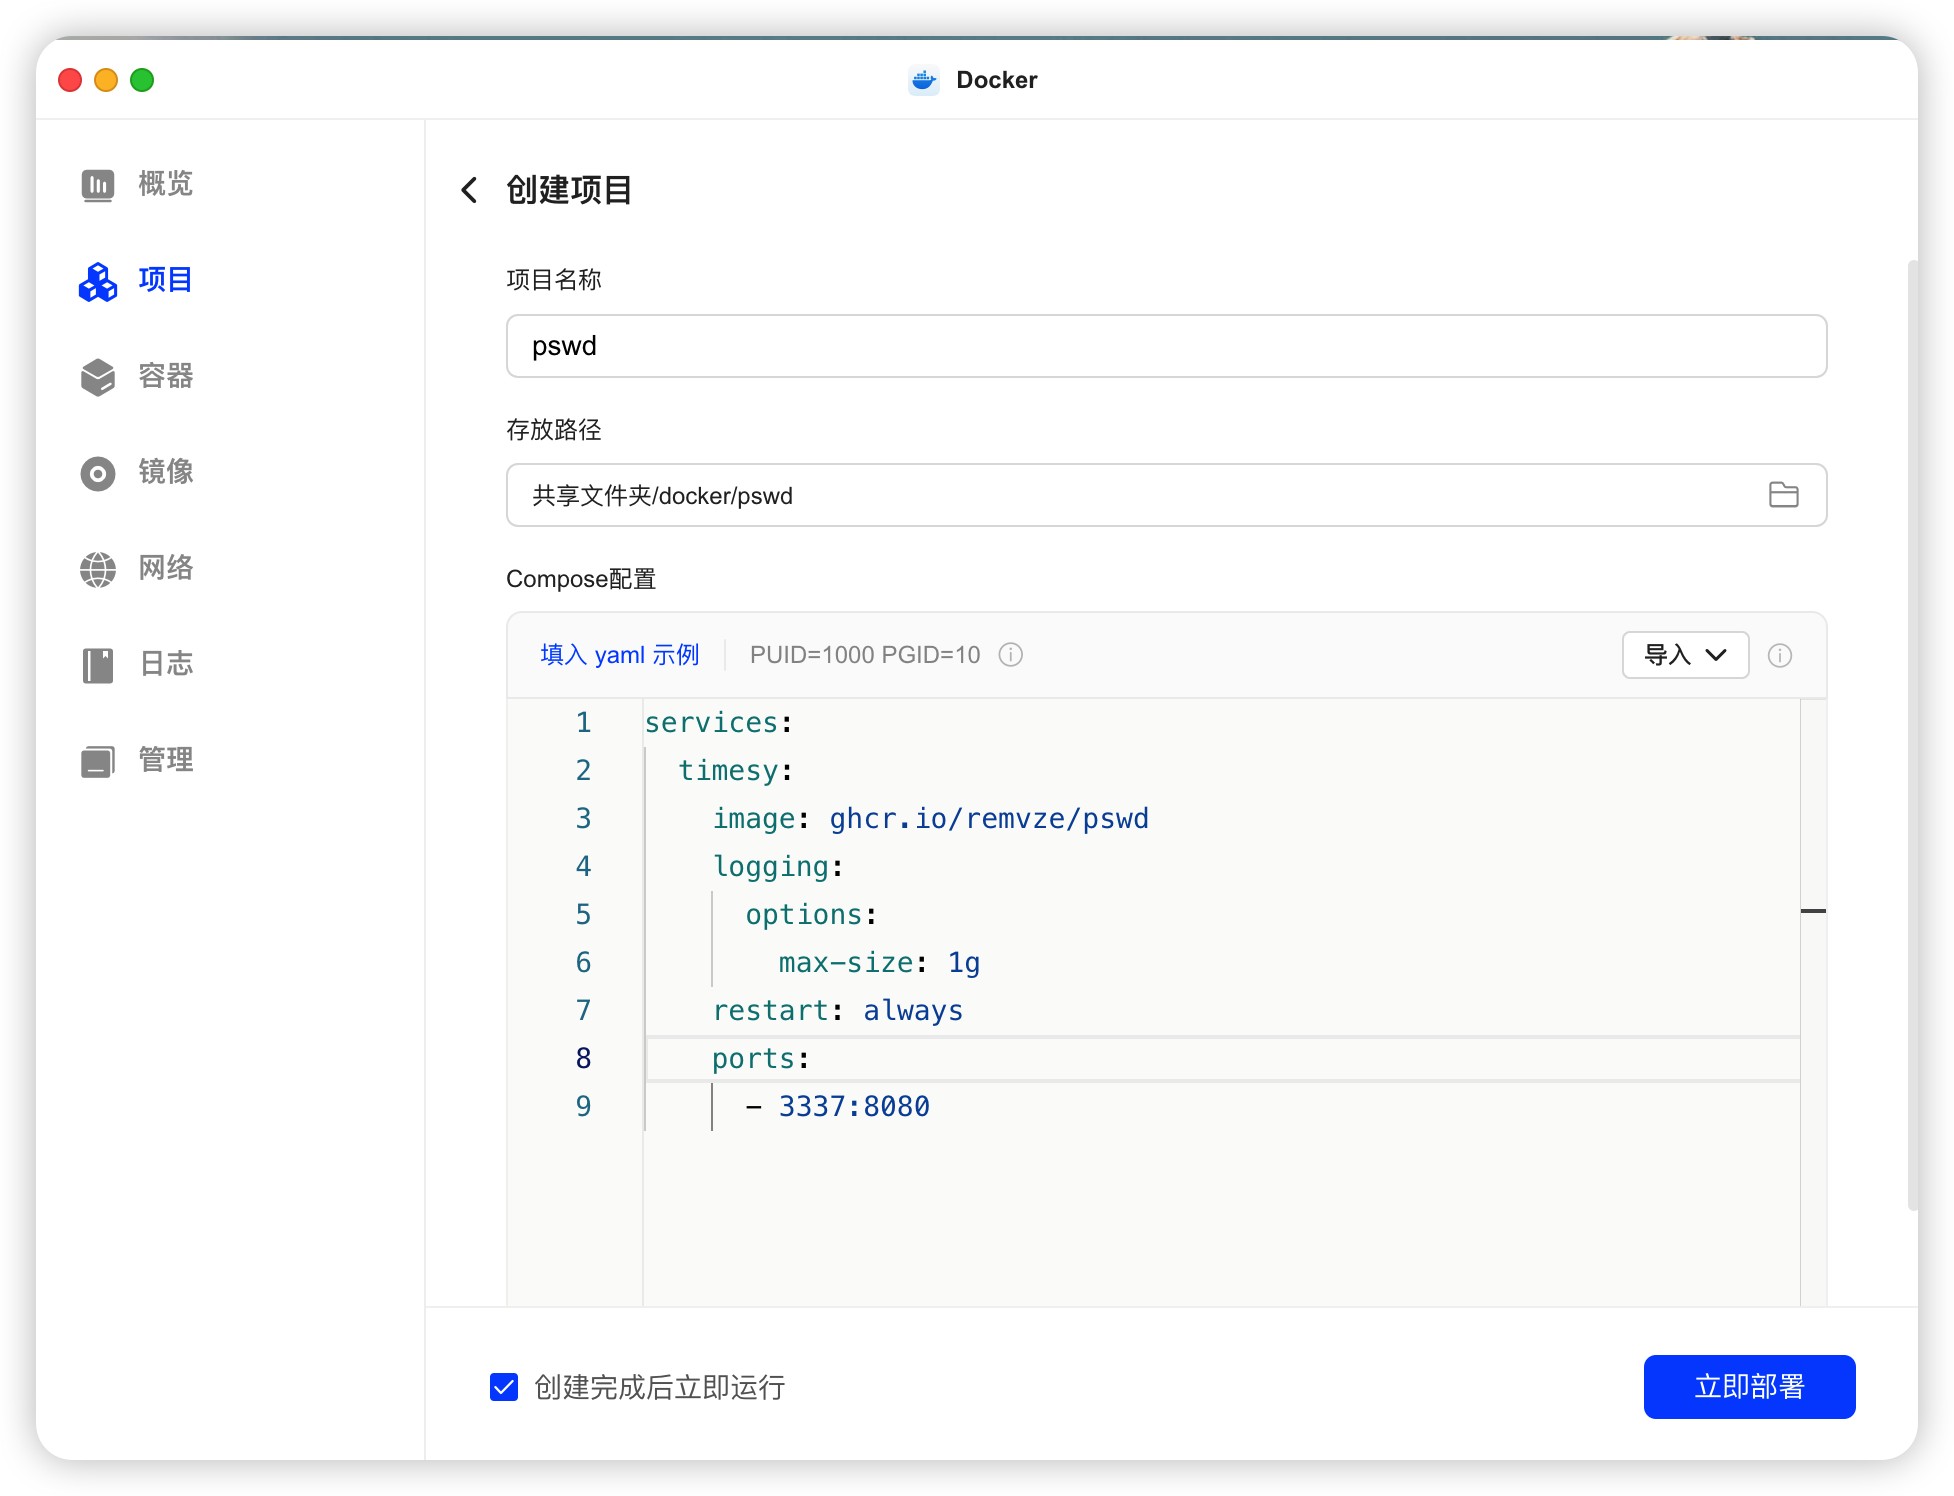Image resolution: width=1954 pixels, height=1496 pixels.
Task: Select the 网络 sidebar menu label
Action: (166, 569)
